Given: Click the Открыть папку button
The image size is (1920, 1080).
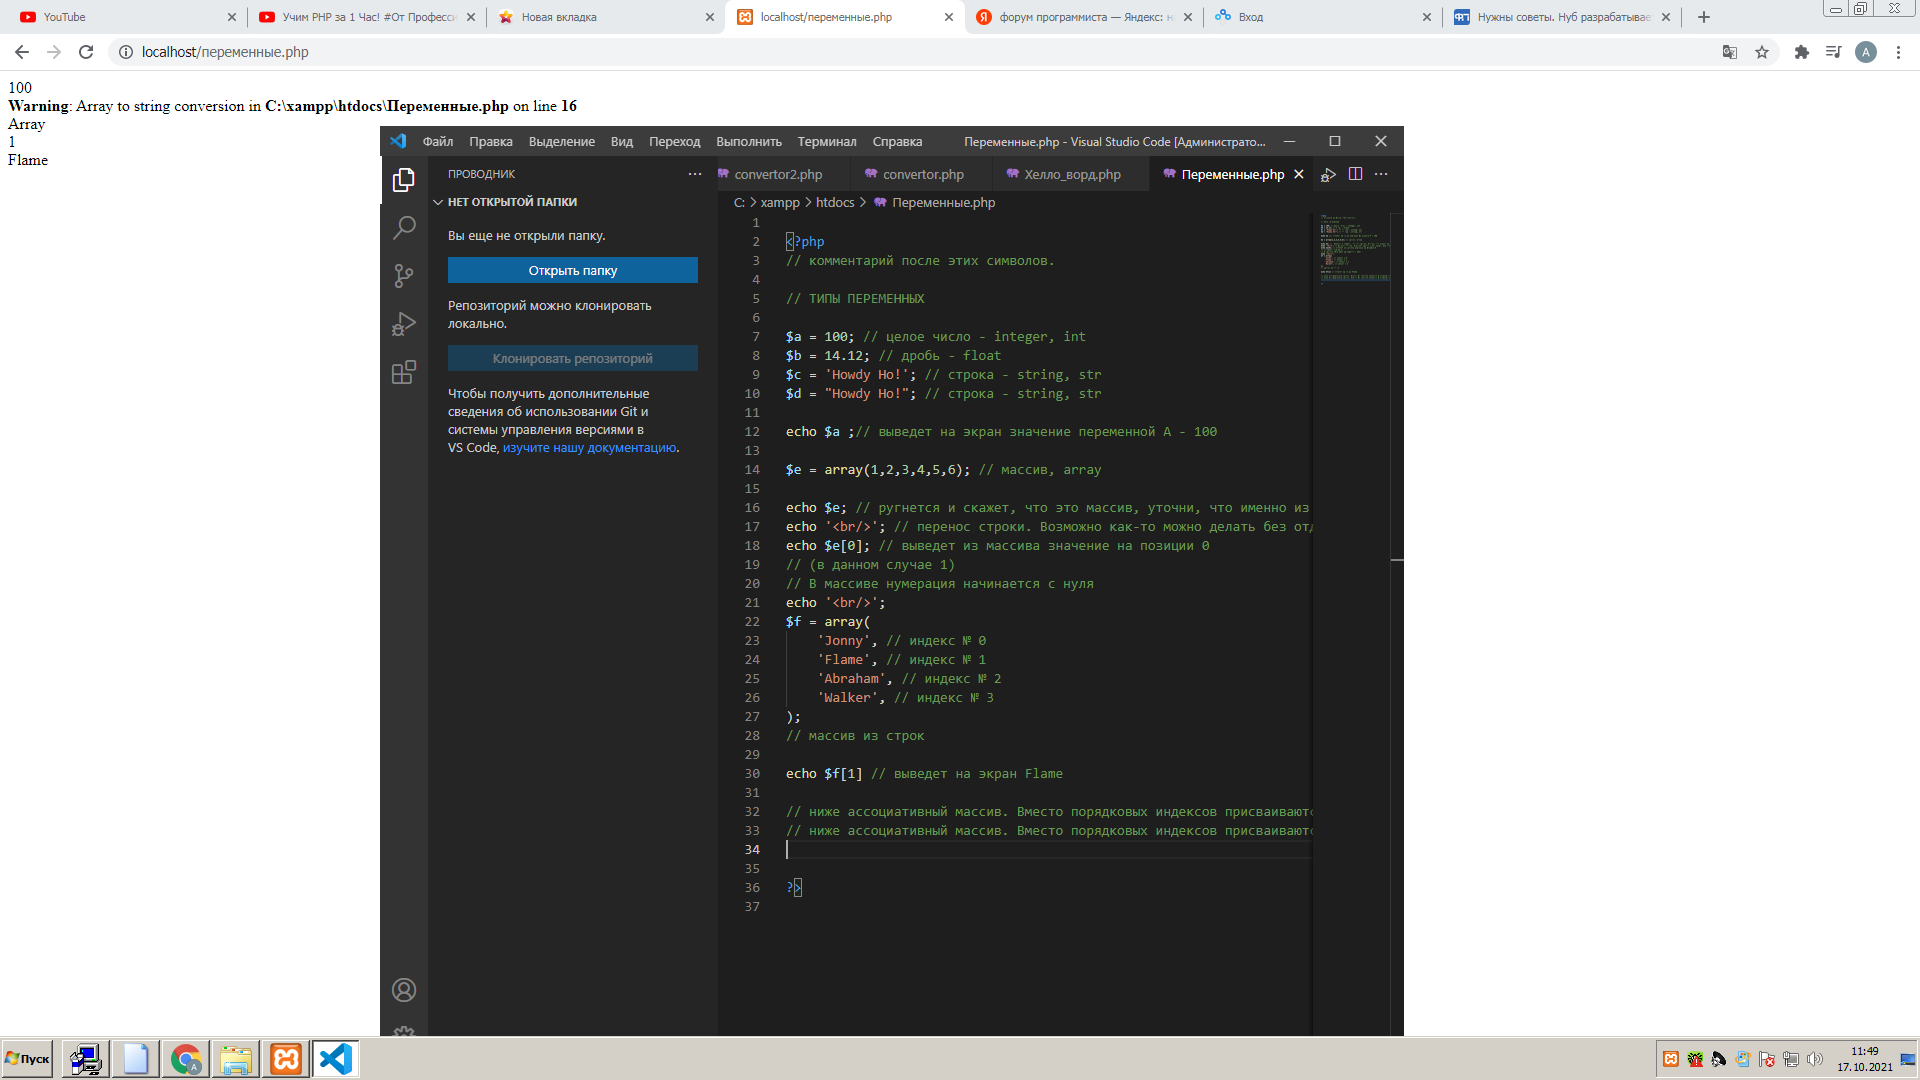Looking at the screenshot, I should (573, 271).
